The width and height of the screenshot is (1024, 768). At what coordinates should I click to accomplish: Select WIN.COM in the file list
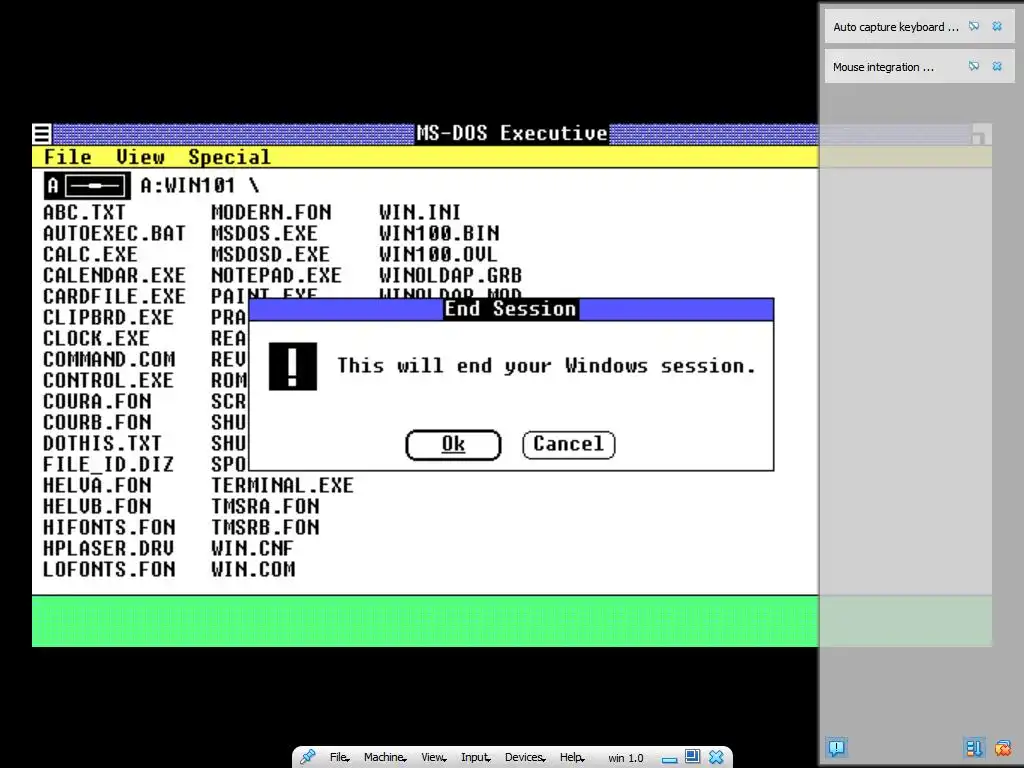point(253,569)
